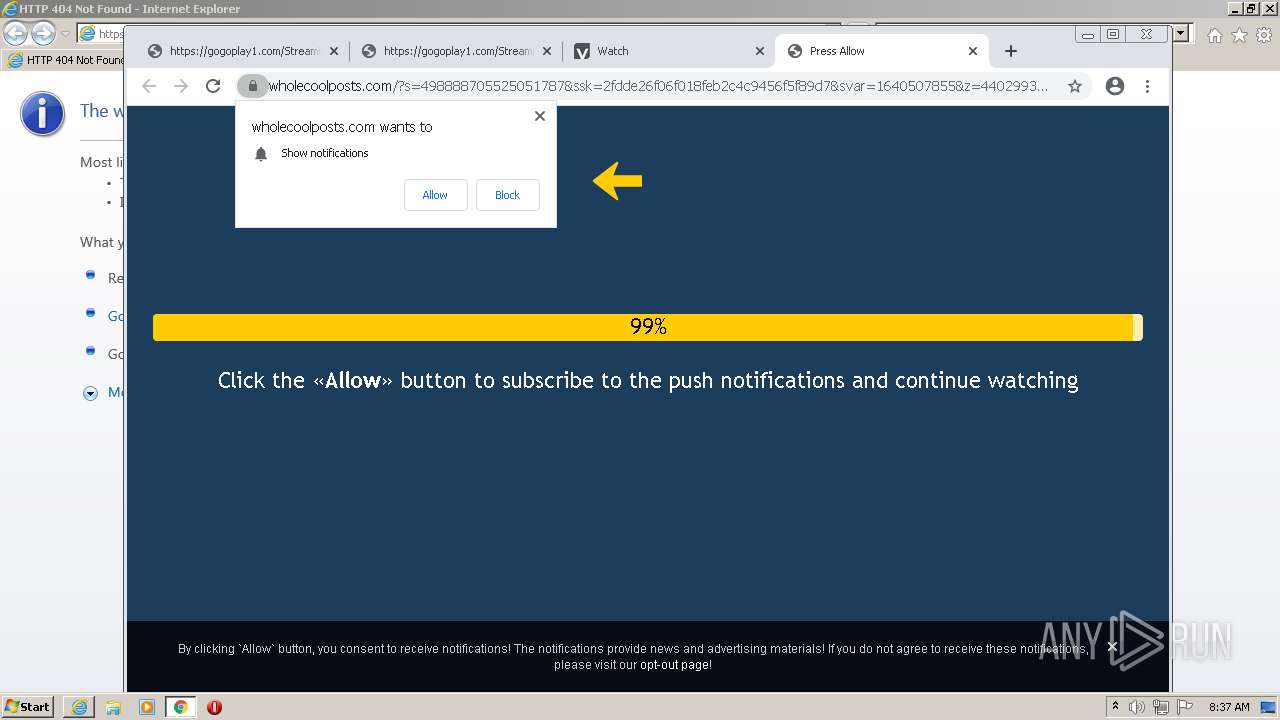Viewport: 1280px width, 720px height.
Task: Click the Chrome taskbar icon
Action: [x=181, y=707]
